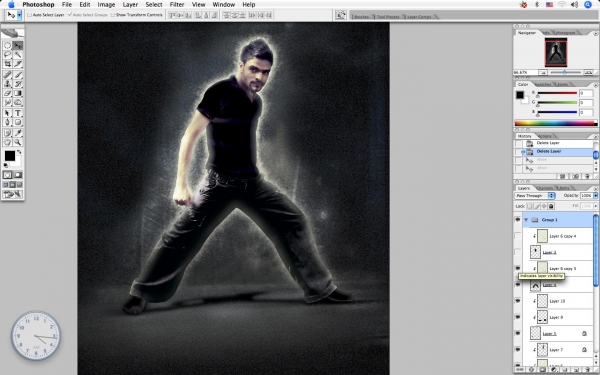Select the Elliptical Marquee tool

(7, 46)
